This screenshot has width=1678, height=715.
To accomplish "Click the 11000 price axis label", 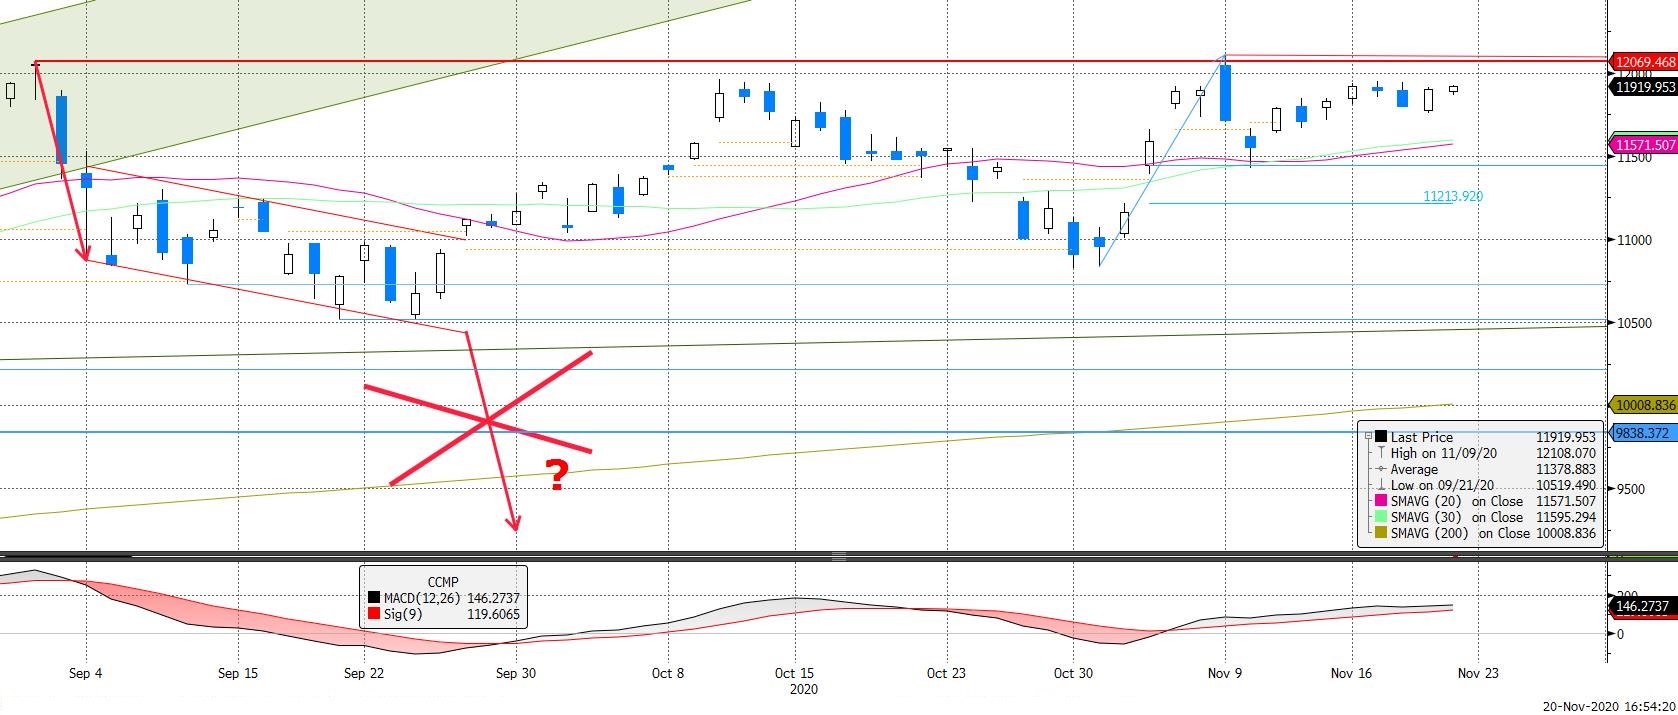I will (1634, 240).
